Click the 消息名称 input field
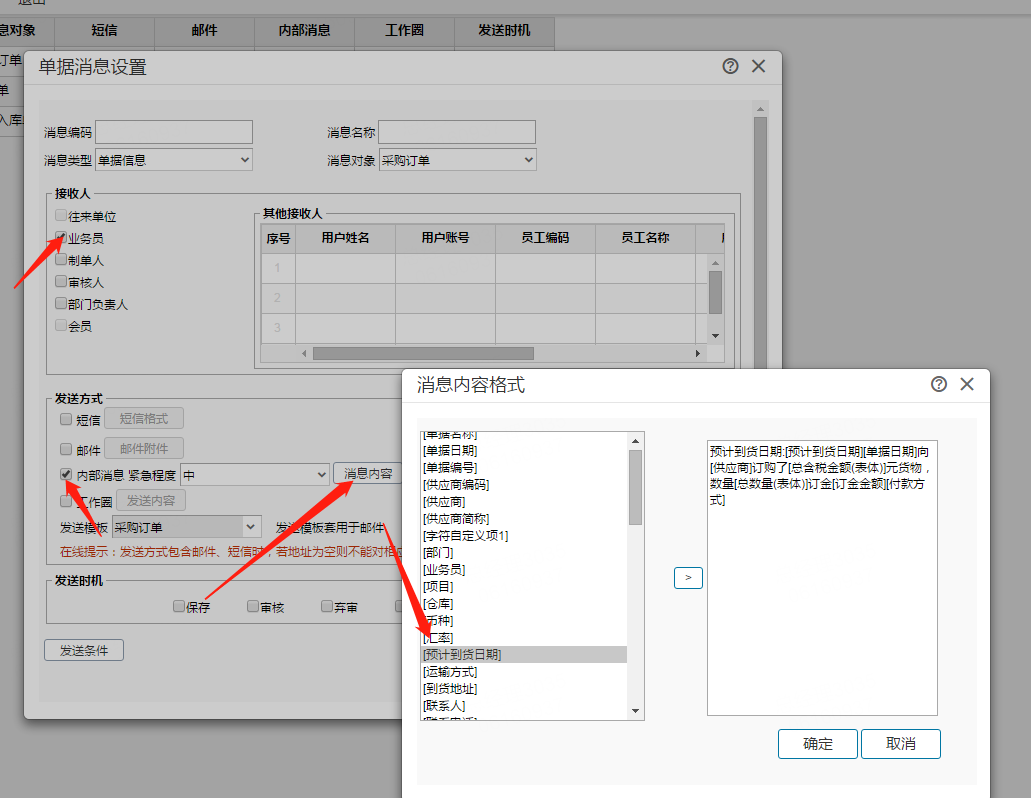 pyautogui.click(x=457, y=132)
